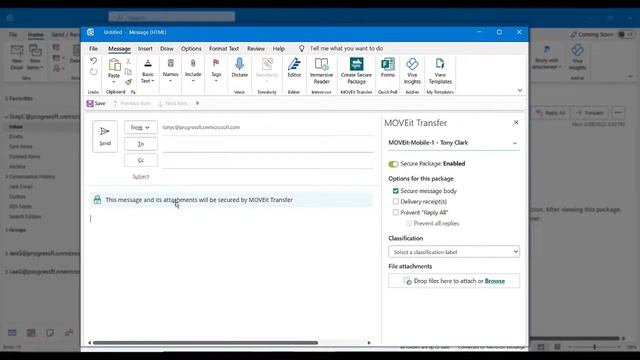Open the File menu in message window
Image resolution: width=640 pixels, height=360 pixels.
point(93,48)
